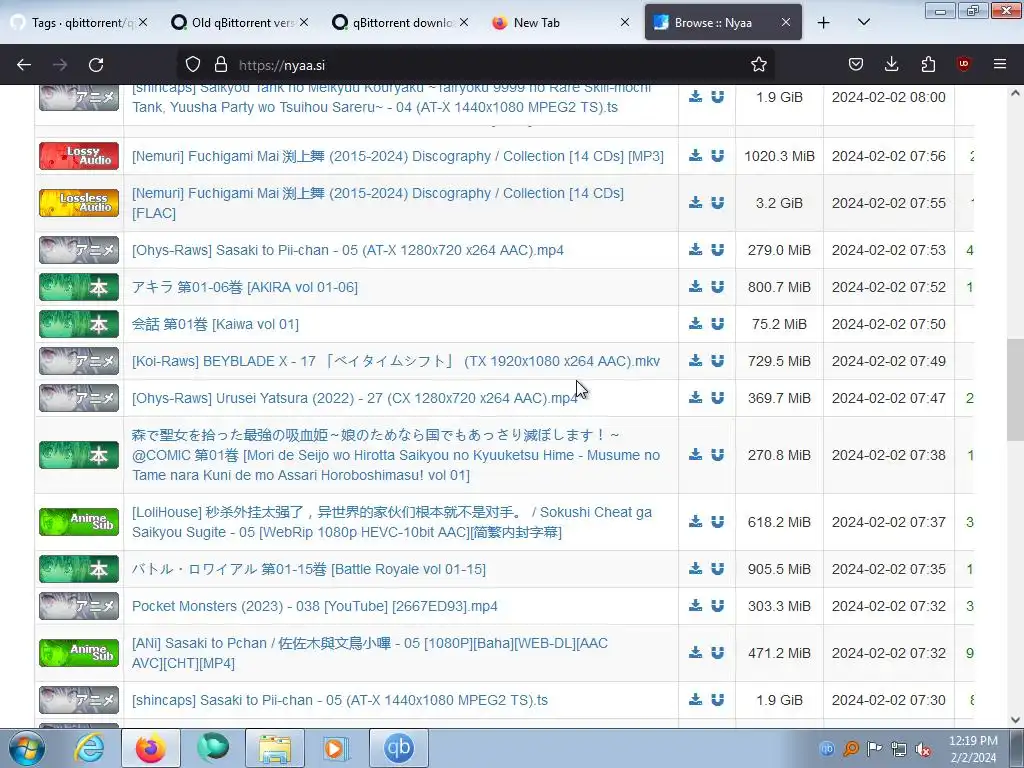Screen dimensions: 1024x768
Task: Open magnet link for Ohys-Raws Sasaki to Pii-chan
Action: tap(717, 249)
